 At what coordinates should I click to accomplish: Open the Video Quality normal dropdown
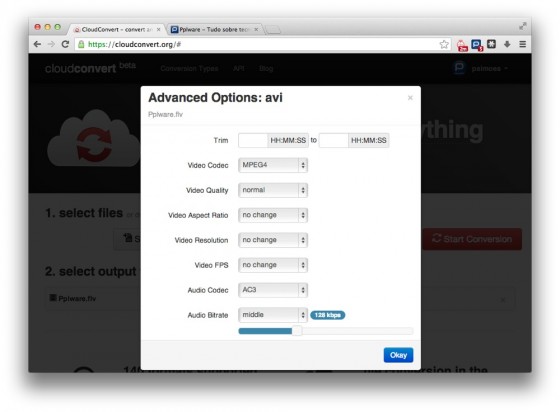273,190
